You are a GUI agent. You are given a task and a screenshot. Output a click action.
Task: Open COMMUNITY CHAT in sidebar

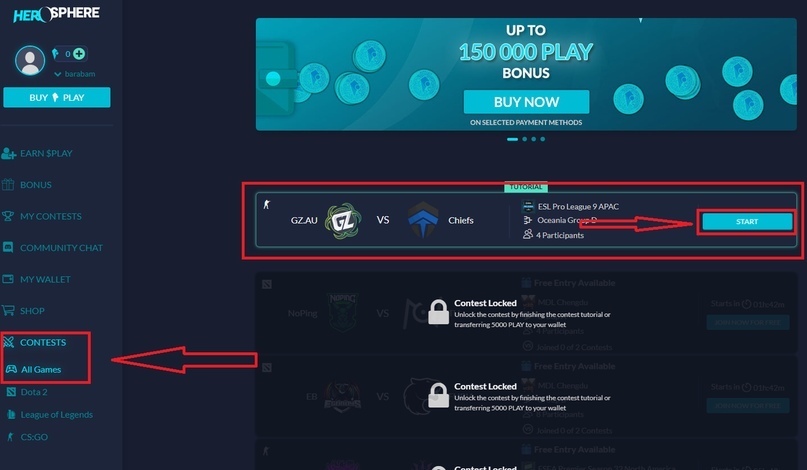tap(61, 248)
